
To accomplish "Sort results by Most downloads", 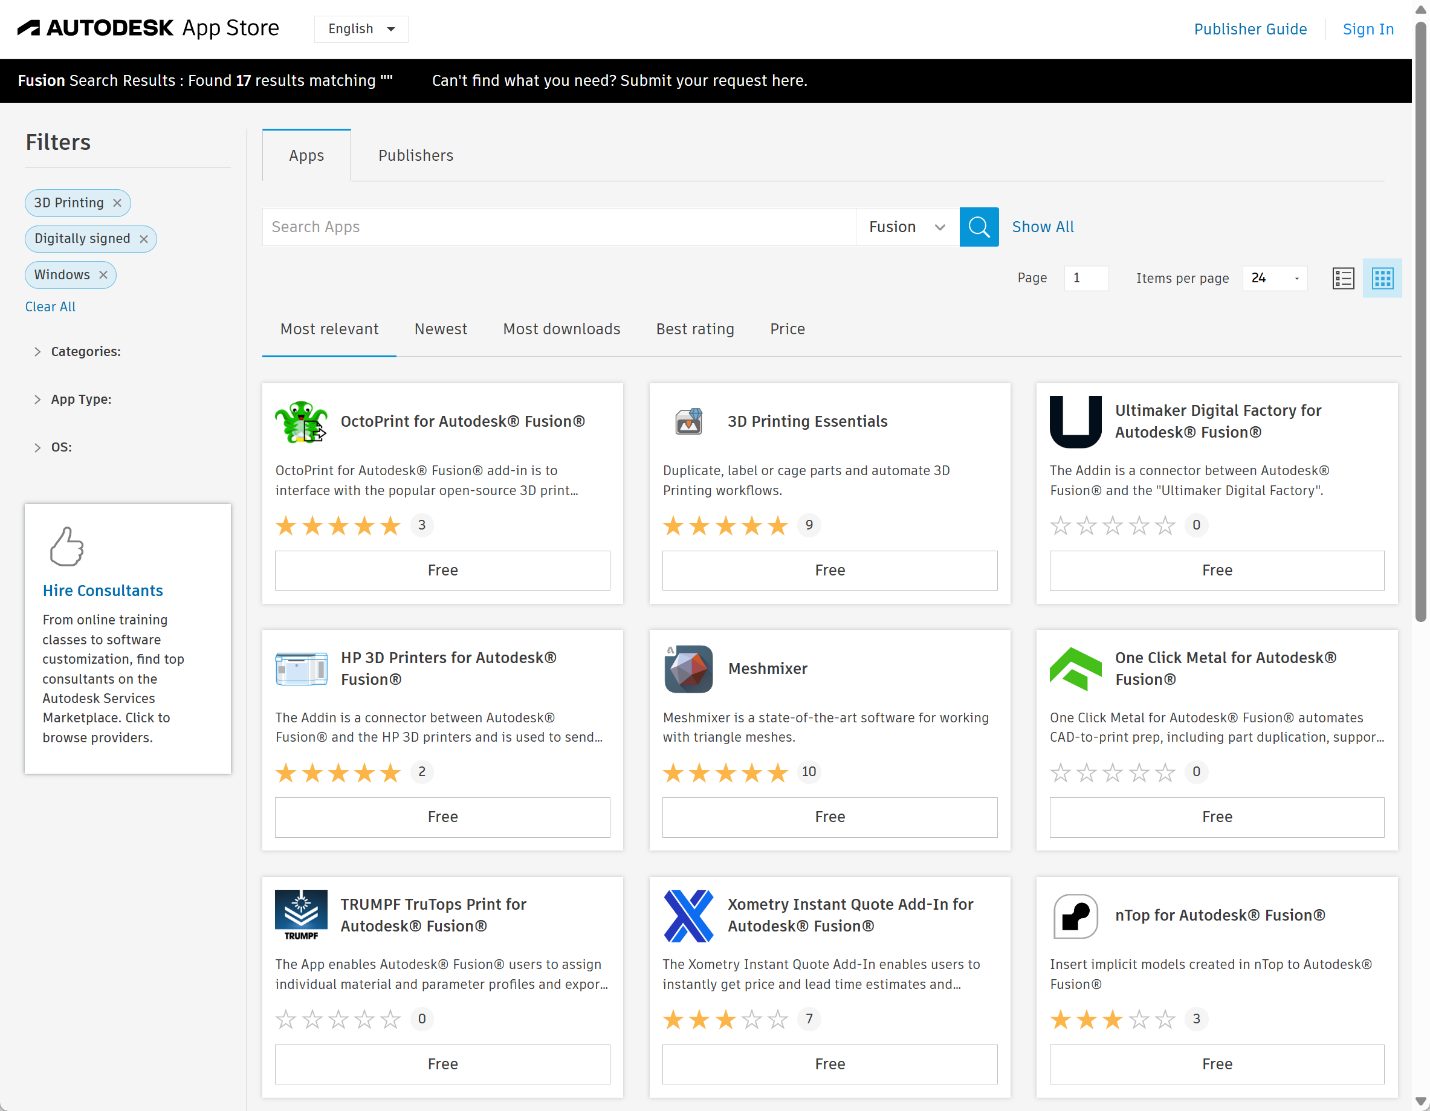I will pyautogui.click(x=561, y=329).
